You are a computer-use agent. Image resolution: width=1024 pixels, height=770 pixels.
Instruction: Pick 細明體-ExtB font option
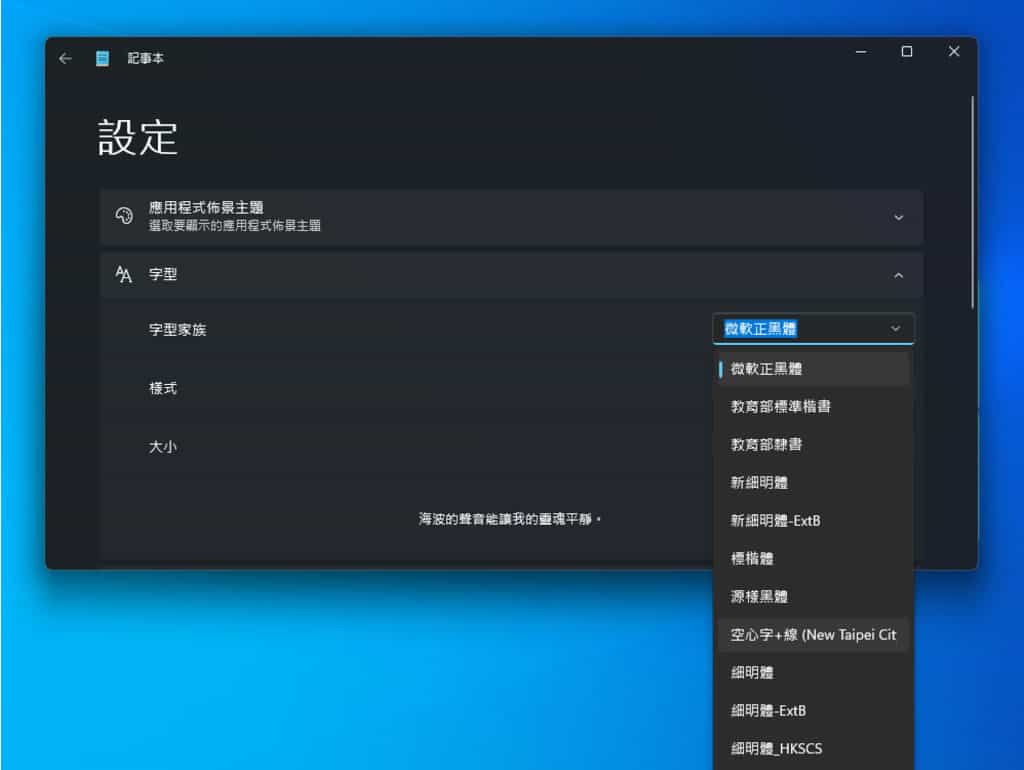813,711
